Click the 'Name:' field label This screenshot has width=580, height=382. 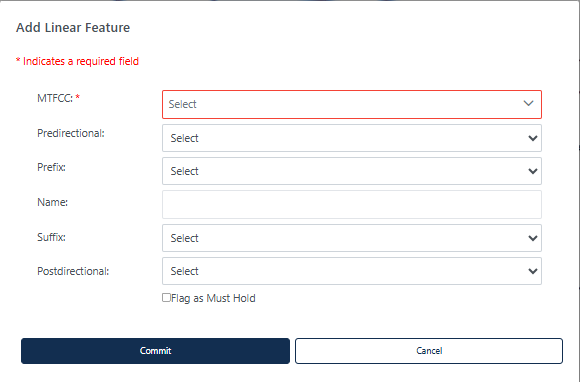click(53, 202)
